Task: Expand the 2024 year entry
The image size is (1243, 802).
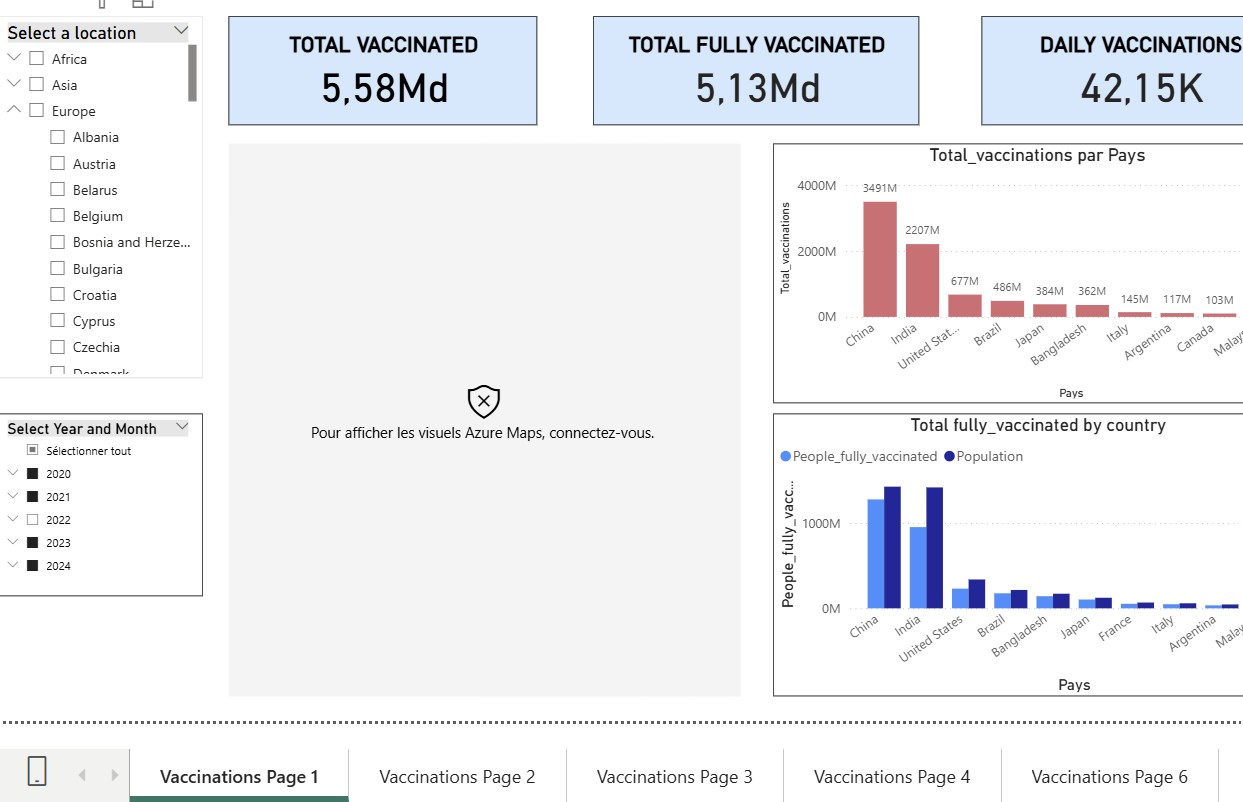Action: click(x=12, y=565)
